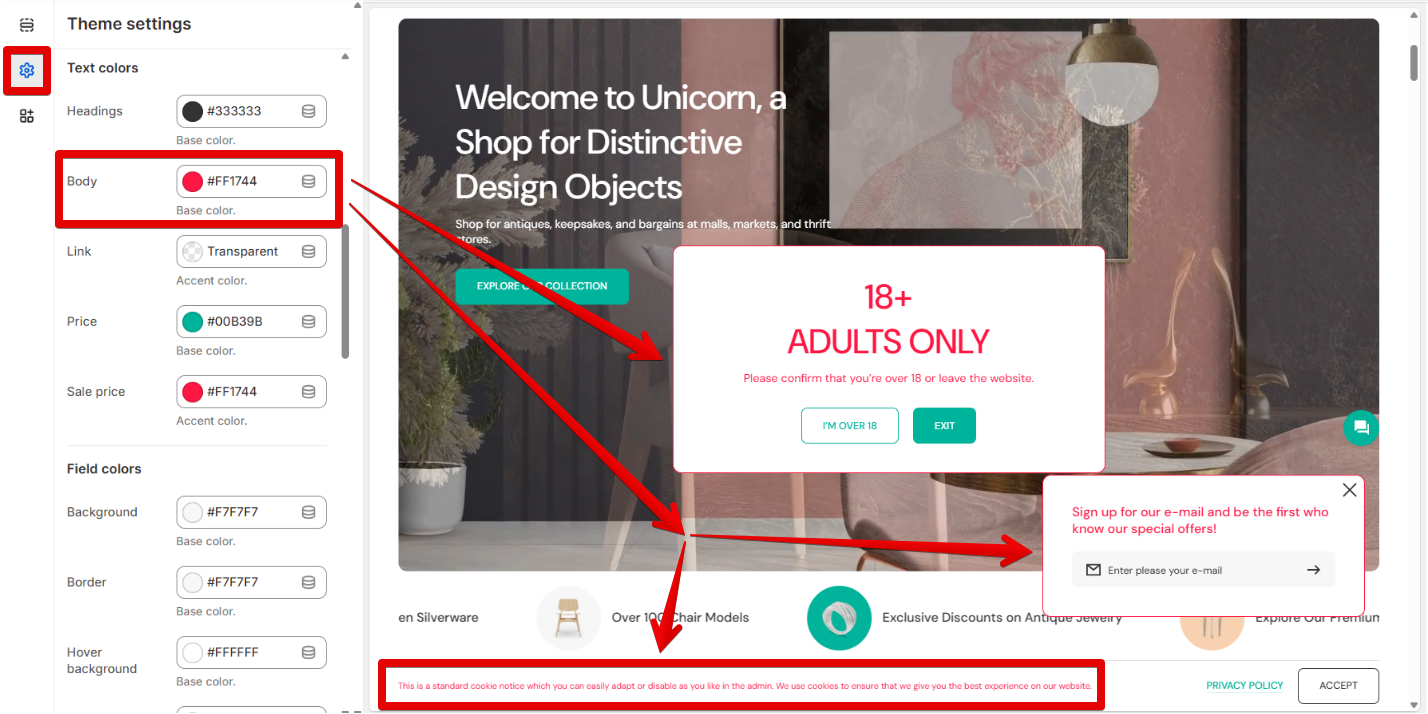Viewport: 1428px width, 714px height.
Task: Submit e-mail with the arrow icon
Action: click(1314, 570)
